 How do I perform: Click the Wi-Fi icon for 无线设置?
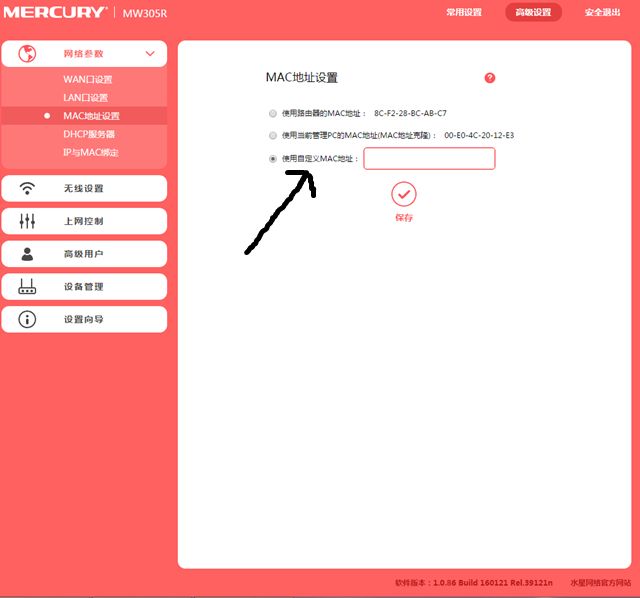[27, 189]
